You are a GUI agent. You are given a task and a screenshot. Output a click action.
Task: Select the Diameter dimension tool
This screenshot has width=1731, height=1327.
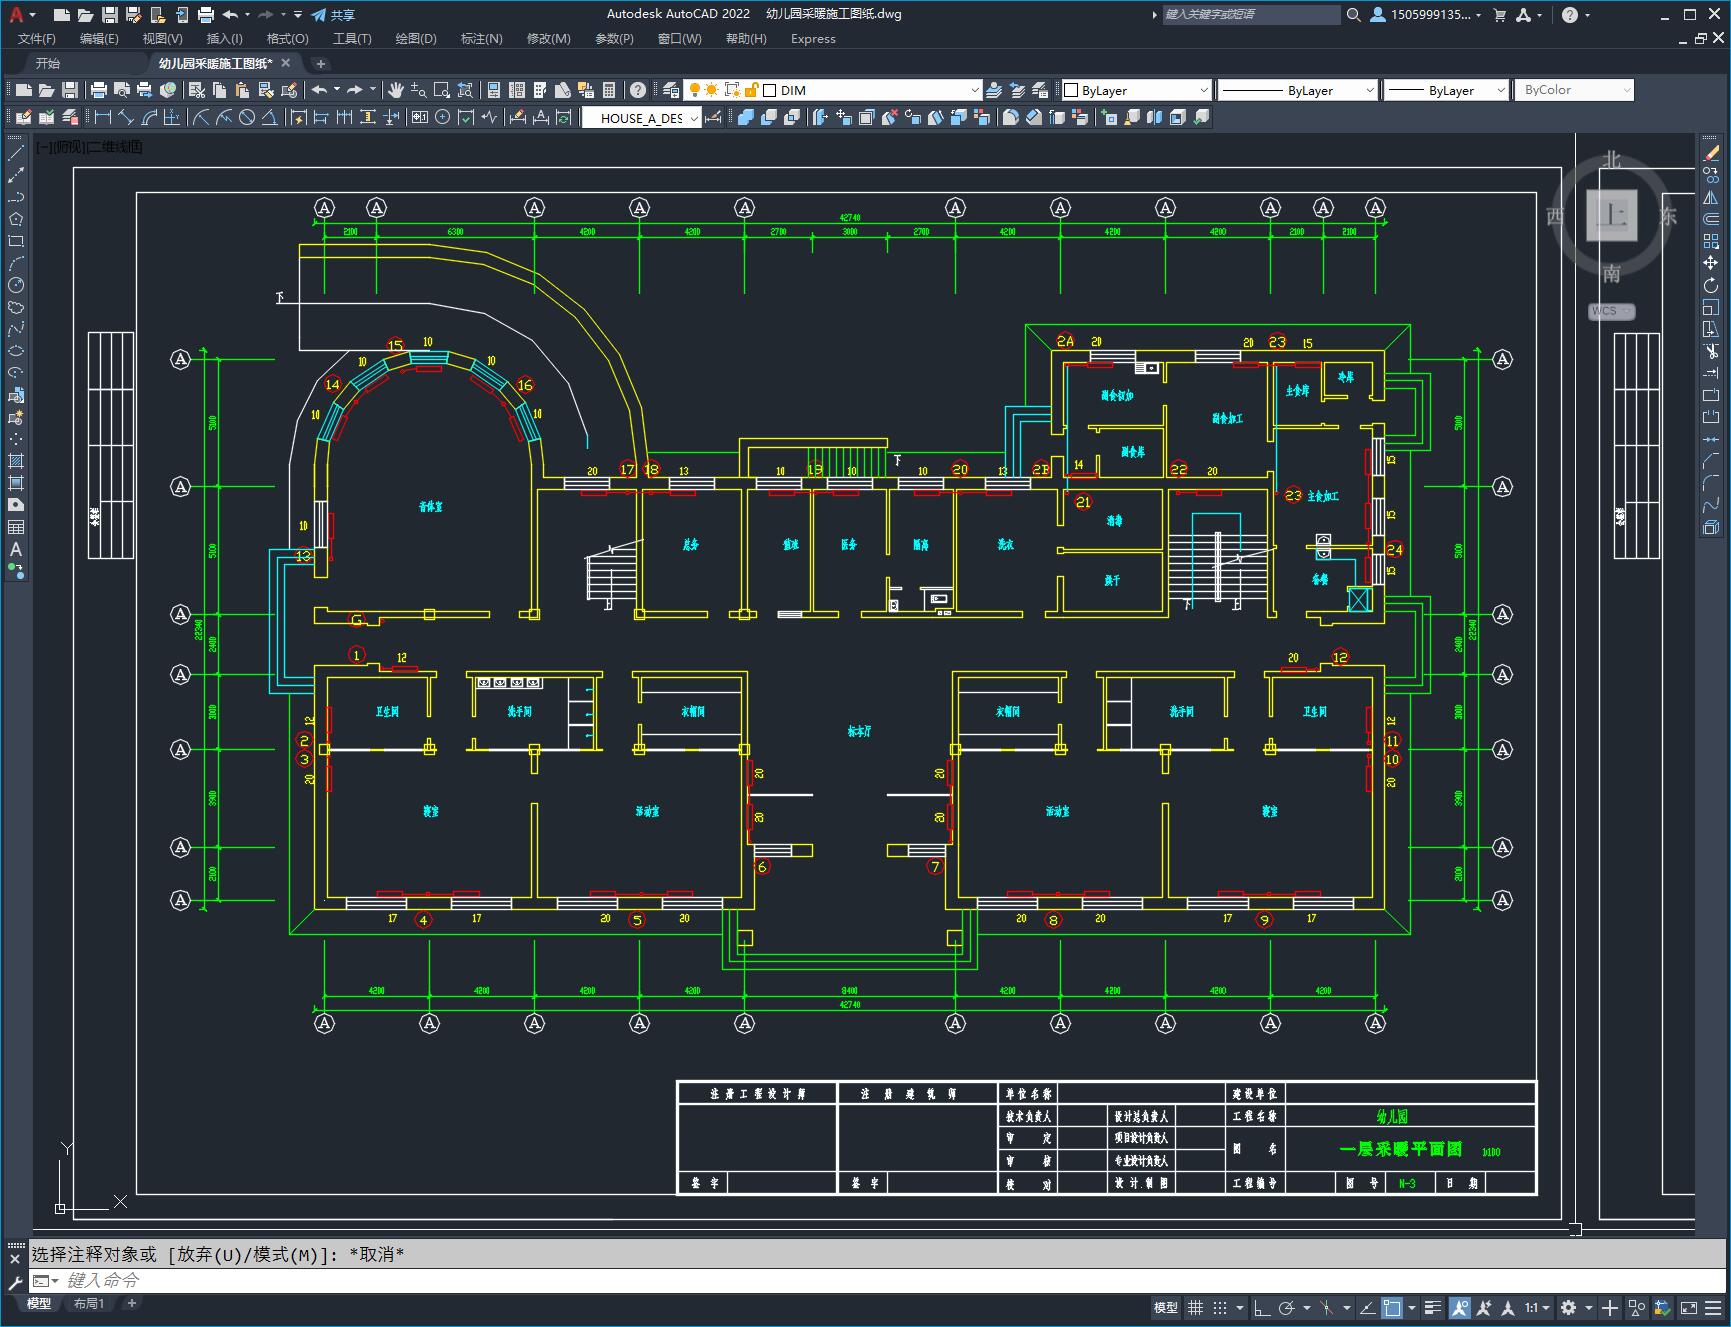click(246, 118)
